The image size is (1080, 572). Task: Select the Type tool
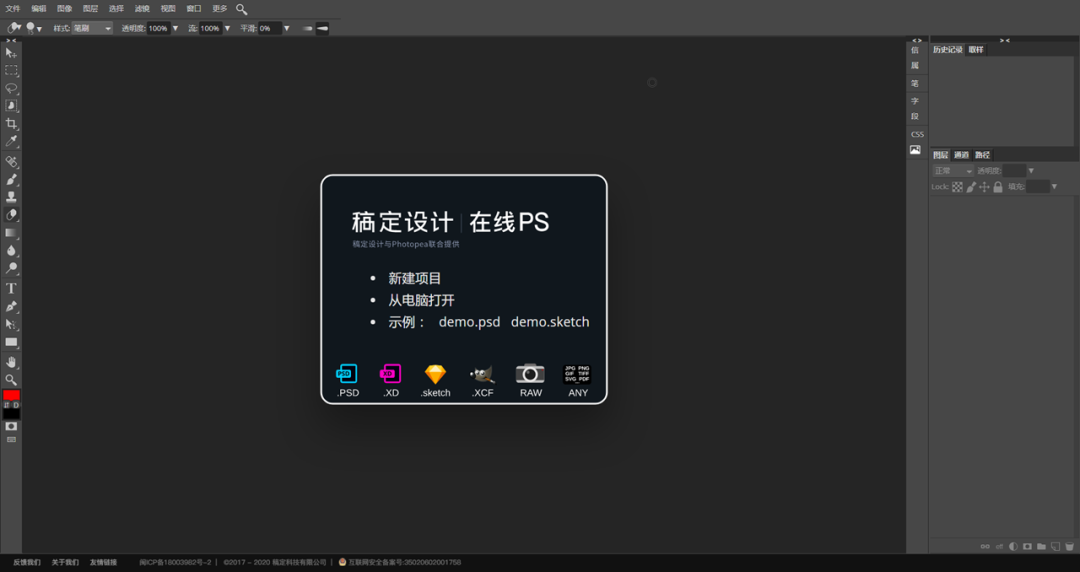[x=11, y=288]
